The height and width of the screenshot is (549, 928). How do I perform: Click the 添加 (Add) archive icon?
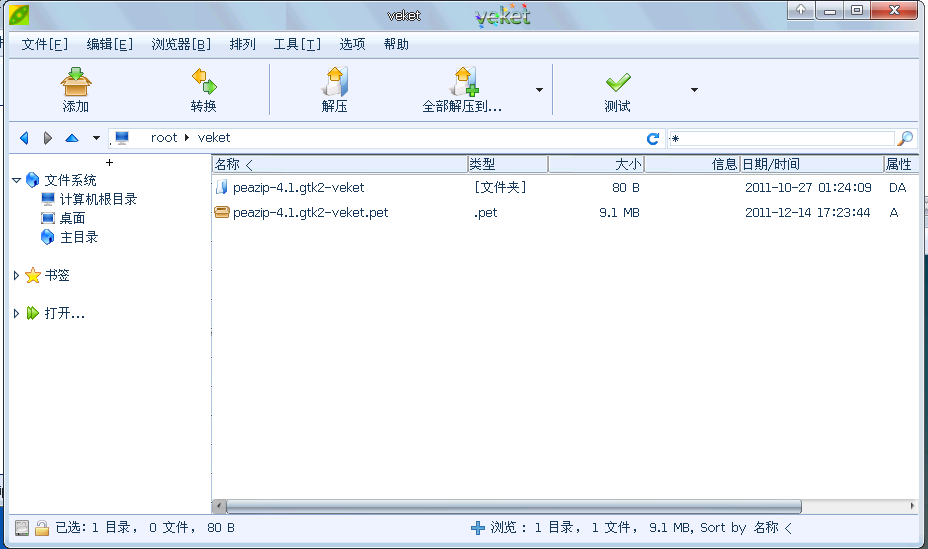(x=76, y=82)
